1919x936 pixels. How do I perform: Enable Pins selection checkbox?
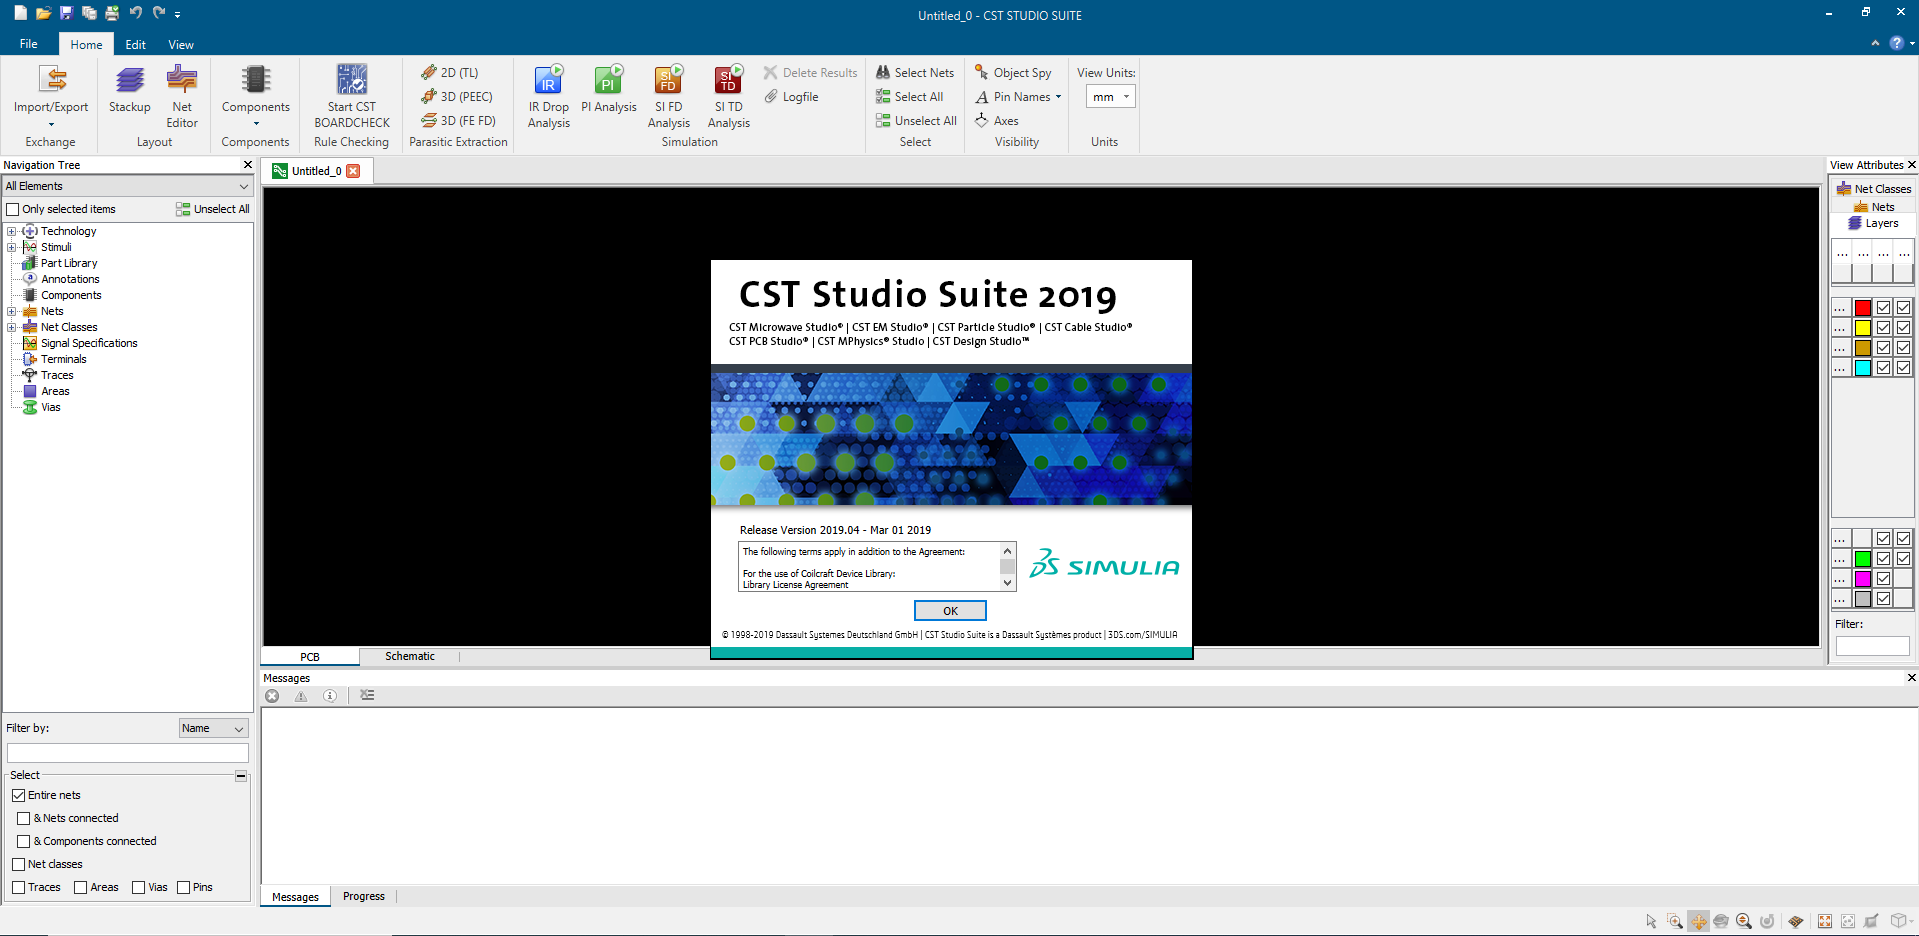point(184,887)
